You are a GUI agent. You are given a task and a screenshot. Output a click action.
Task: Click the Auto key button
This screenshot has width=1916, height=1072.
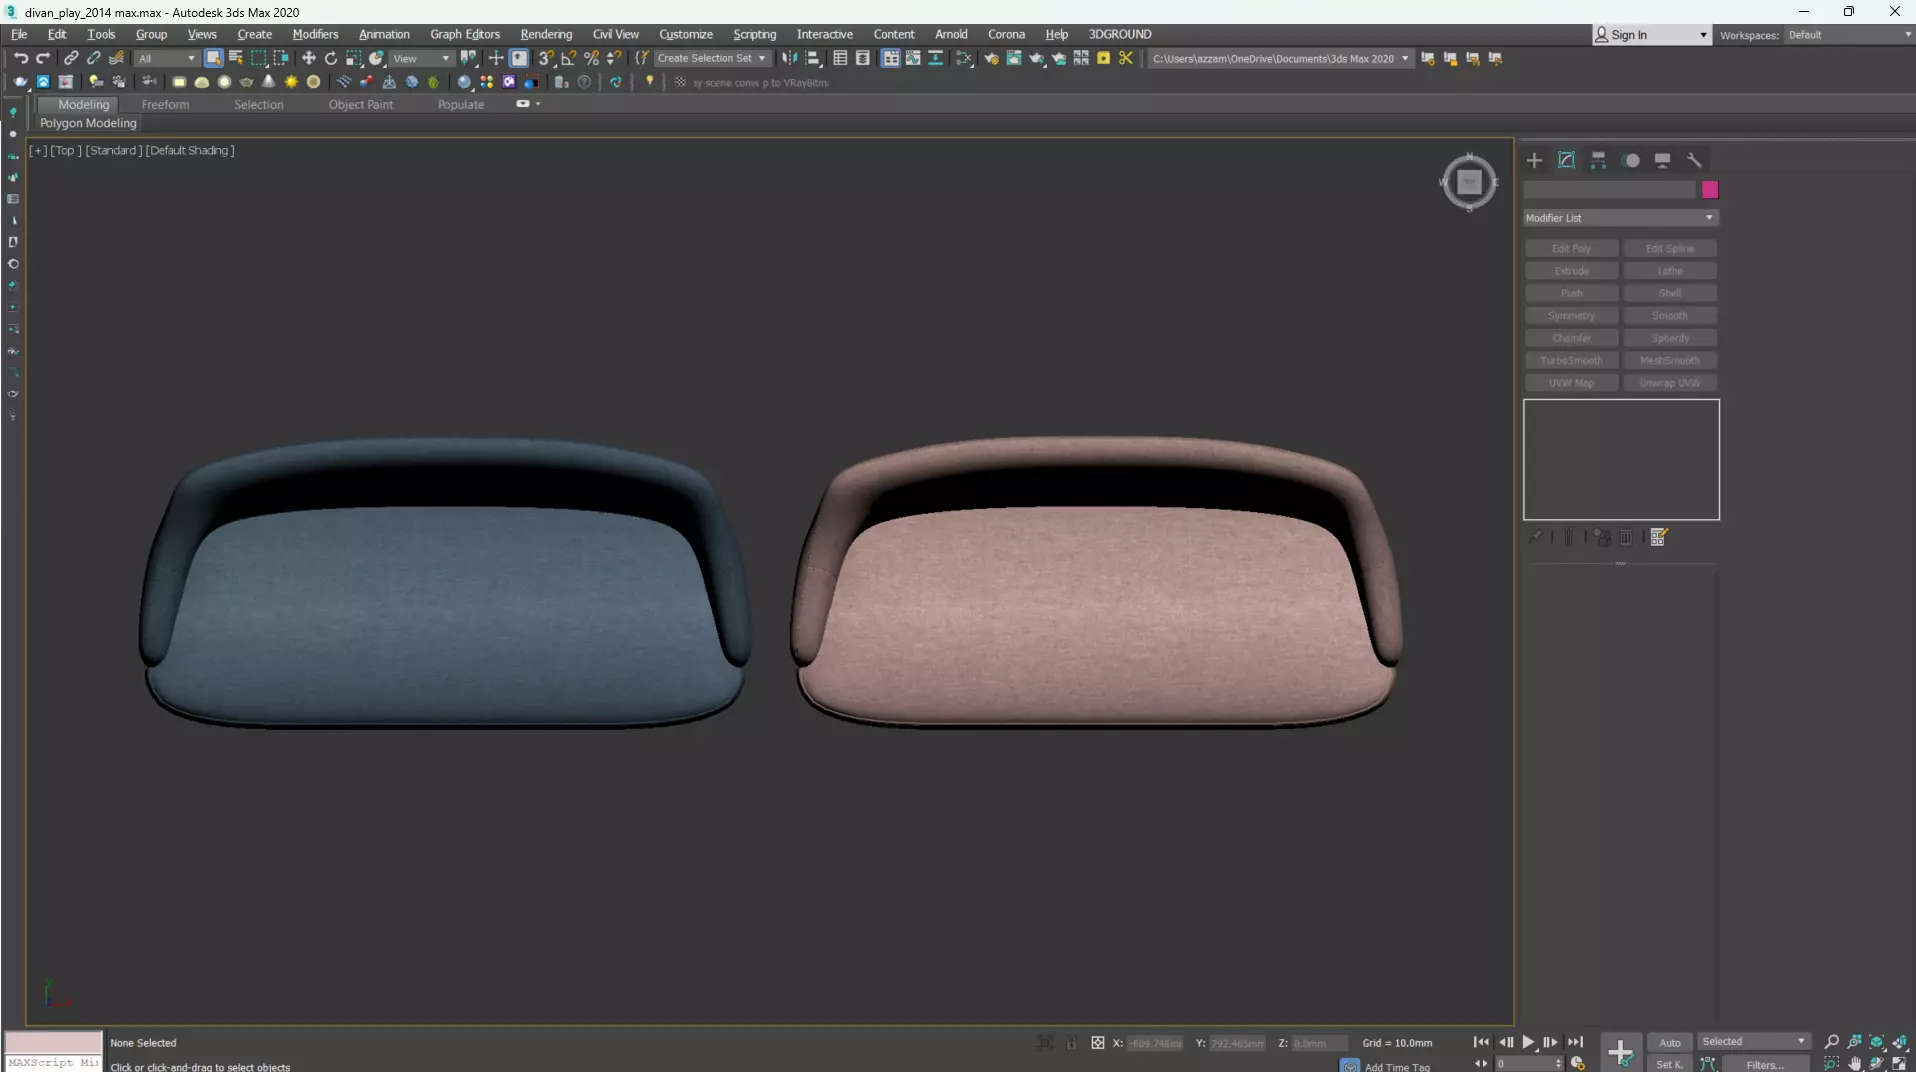(1670, 1042)
